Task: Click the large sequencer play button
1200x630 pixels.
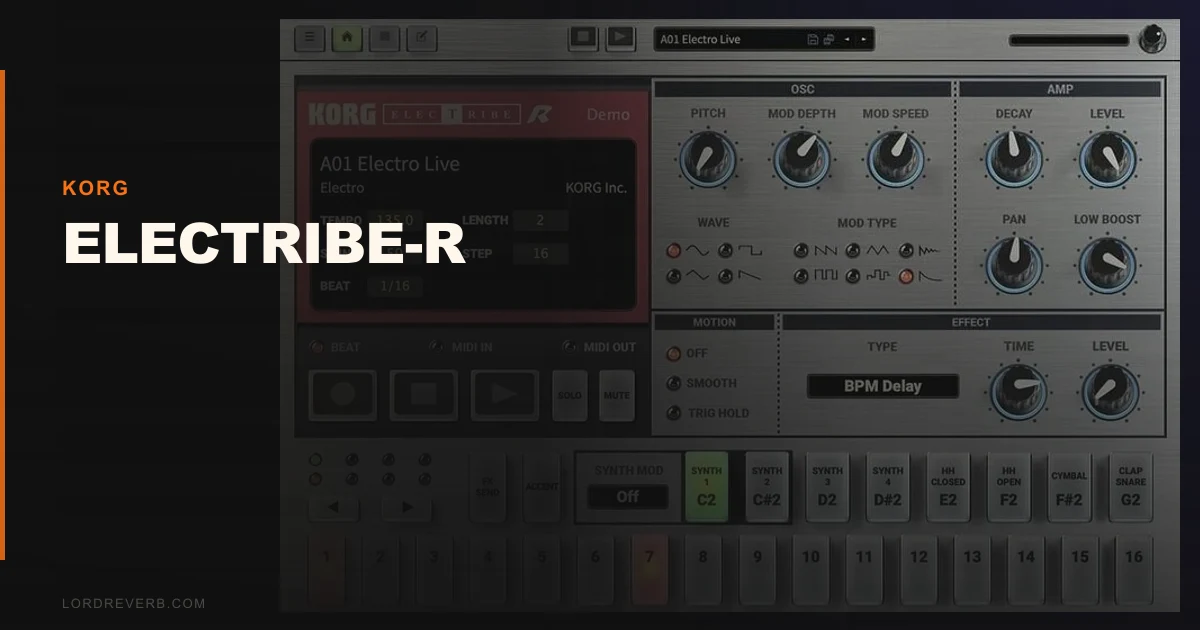Action: [505, 395]
